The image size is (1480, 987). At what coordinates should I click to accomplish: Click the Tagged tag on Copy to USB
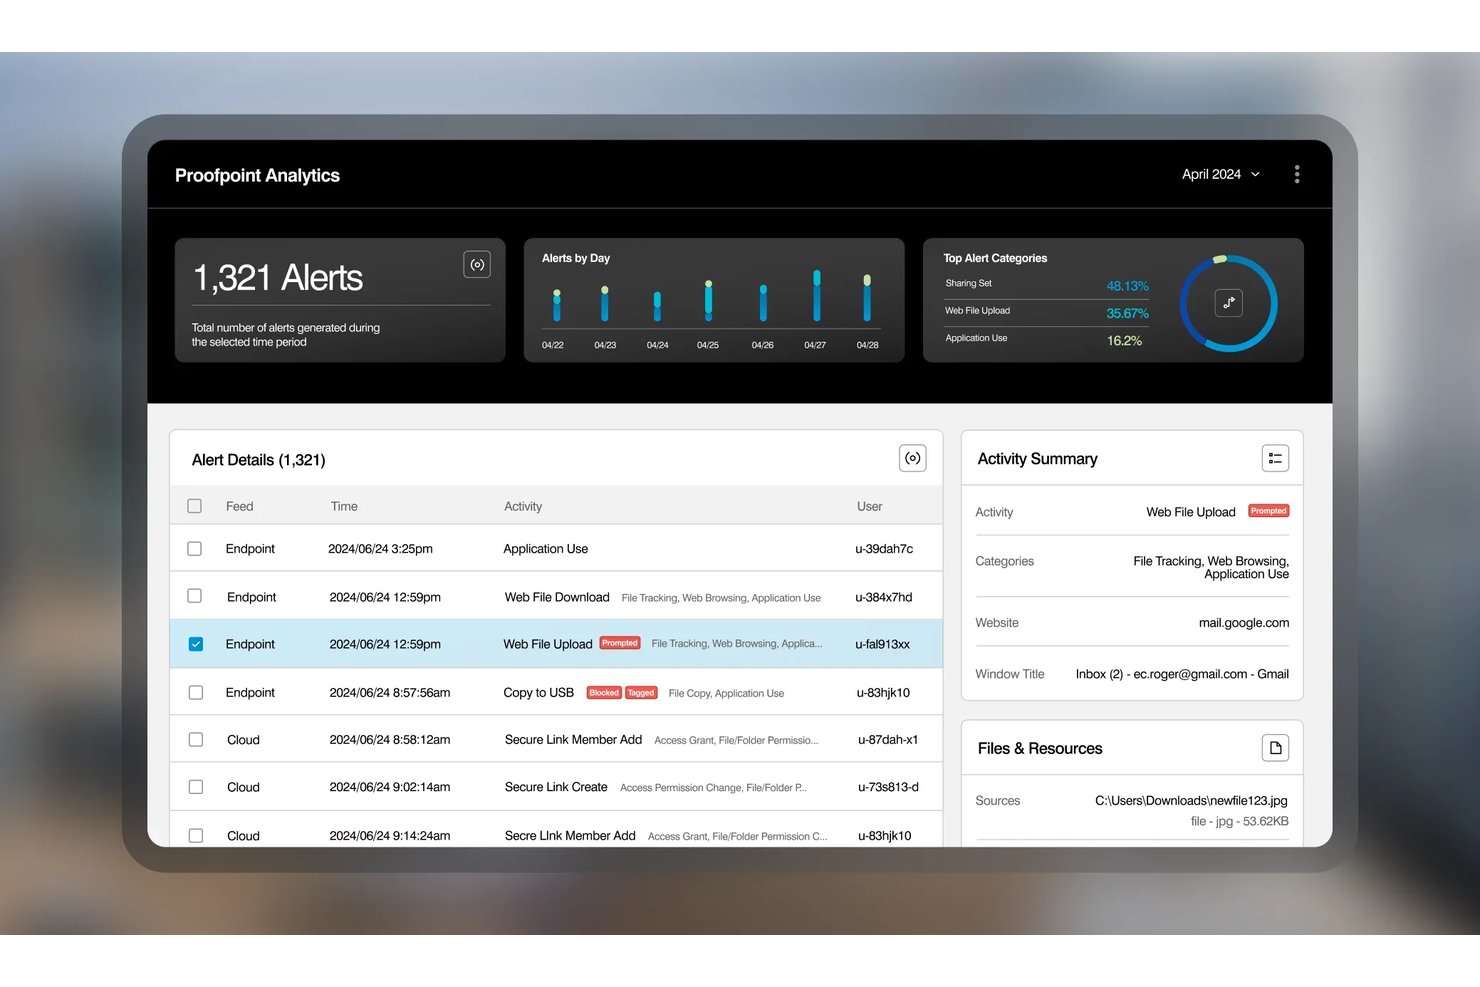[641, 692]
